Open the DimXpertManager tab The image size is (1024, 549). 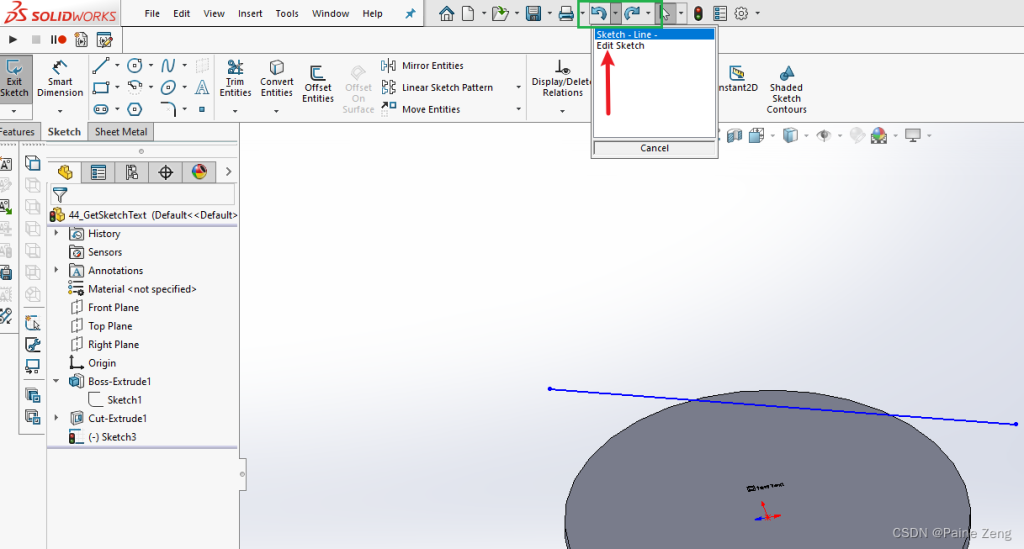tap(166, 172)
